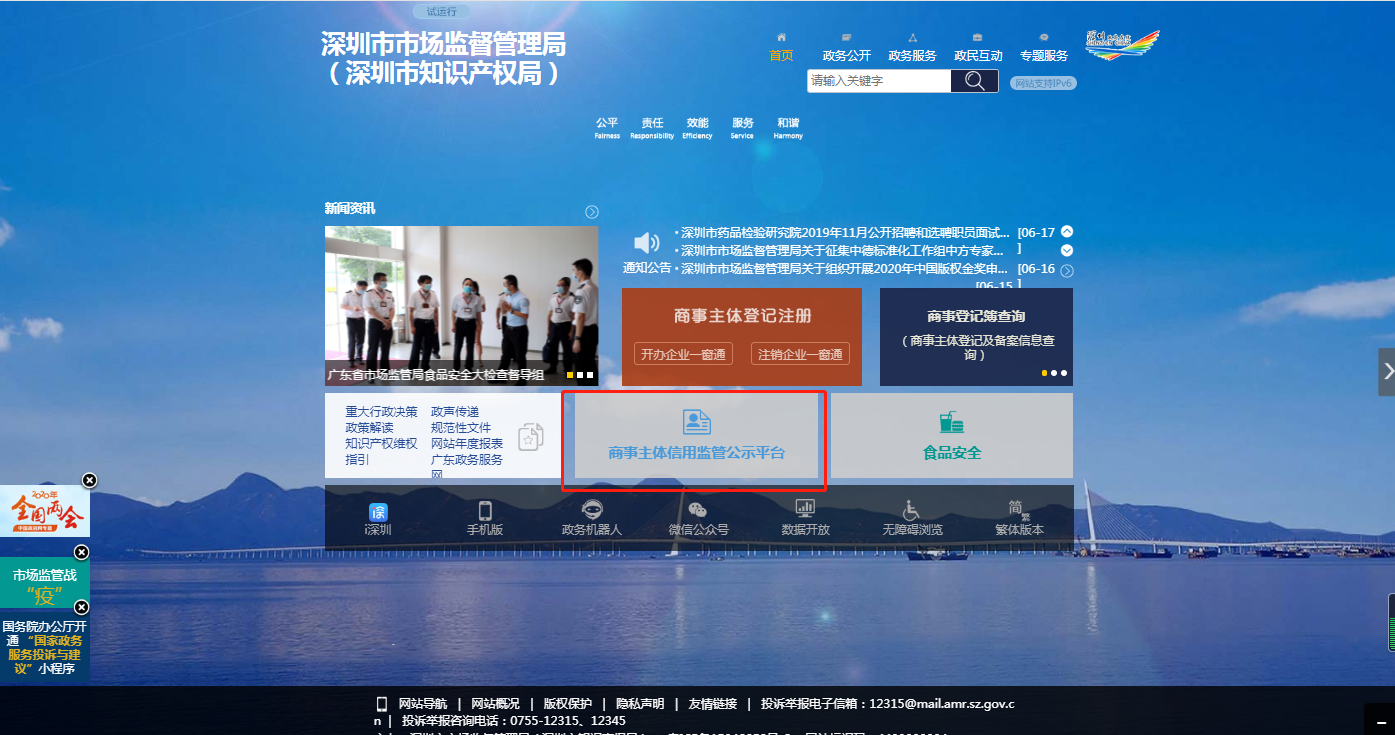Open the 网站年度报表 link

point(467,444)
